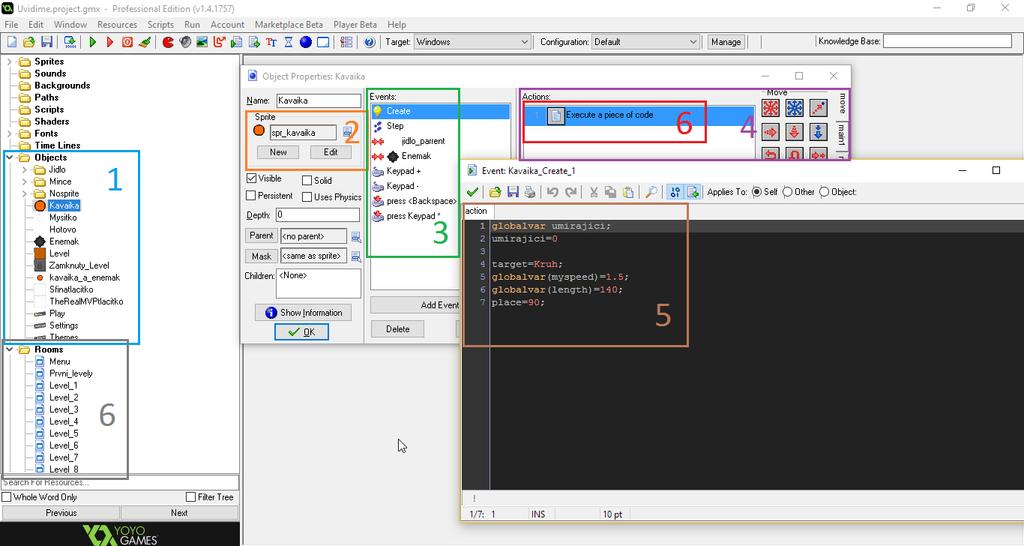Create an object with the blue ball icon
The width and height of the screenshot is (1024, 546).
point(306,42)
